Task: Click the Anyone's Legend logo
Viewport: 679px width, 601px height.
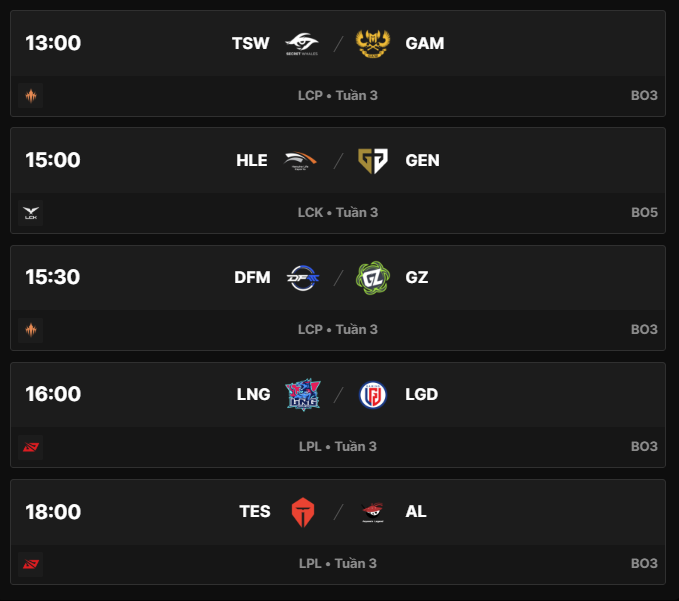Action: tap(373, 511)
